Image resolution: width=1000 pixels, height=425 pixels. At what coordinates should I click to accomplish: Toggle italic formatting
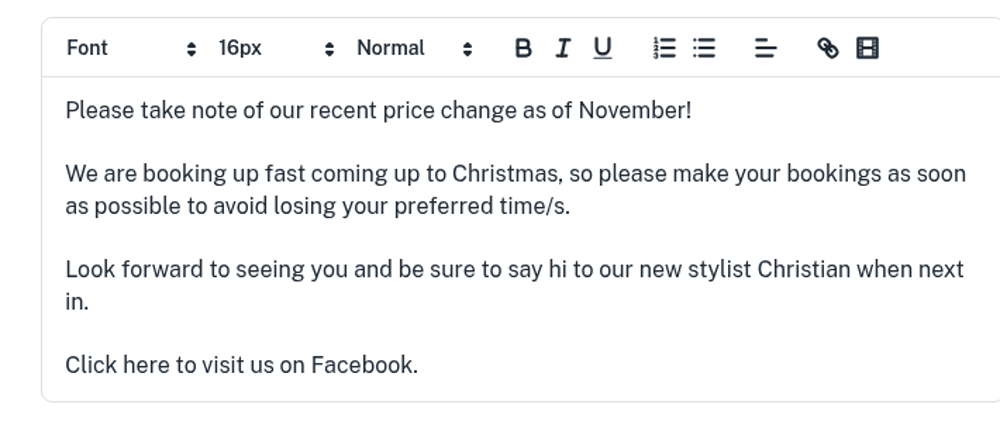(563, 48)
